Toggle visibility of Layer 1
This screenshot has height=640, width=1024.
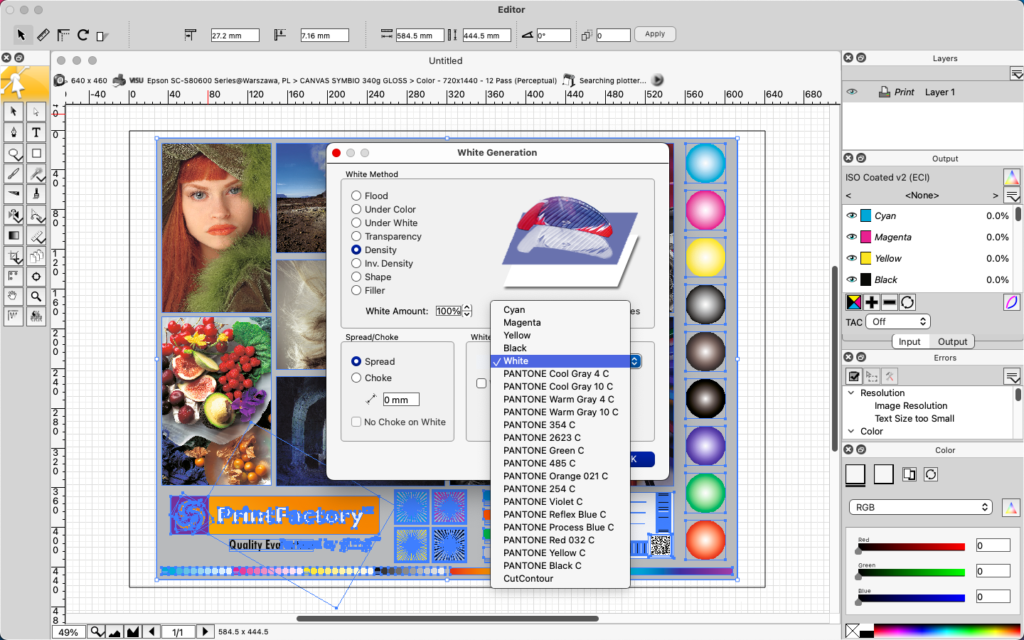pos(852,92)
